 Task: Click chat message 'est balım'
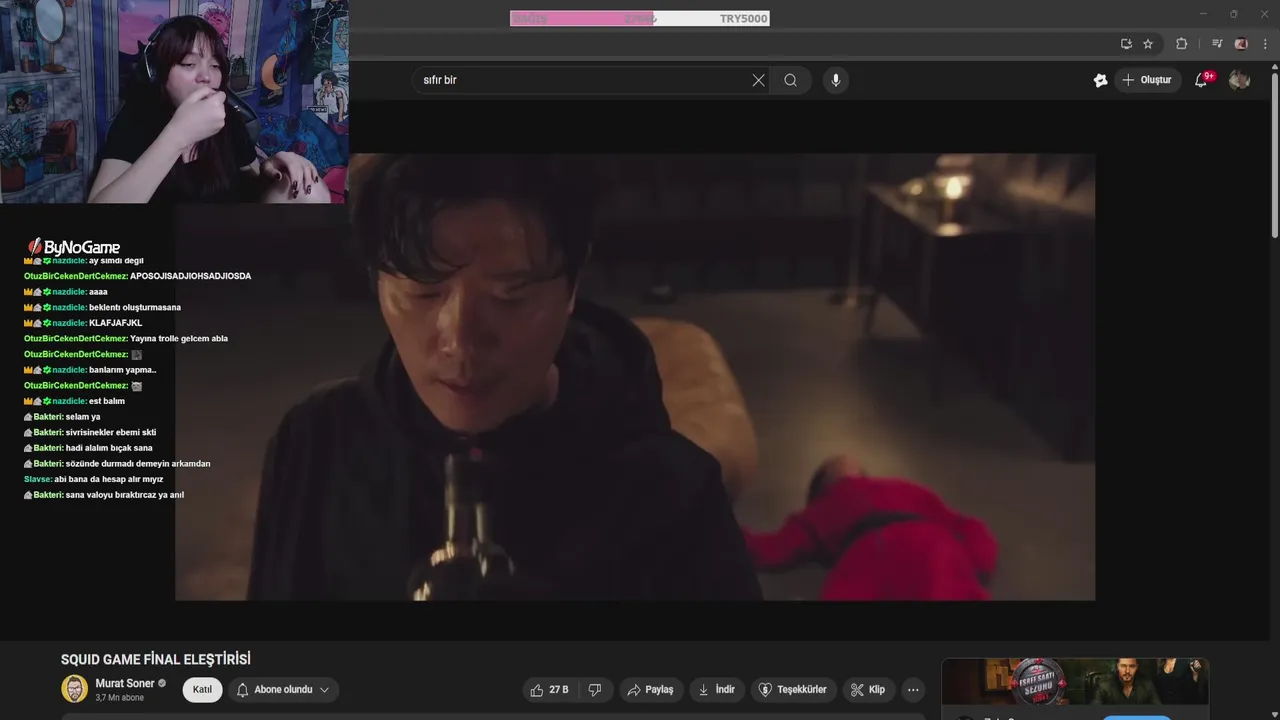107,401
